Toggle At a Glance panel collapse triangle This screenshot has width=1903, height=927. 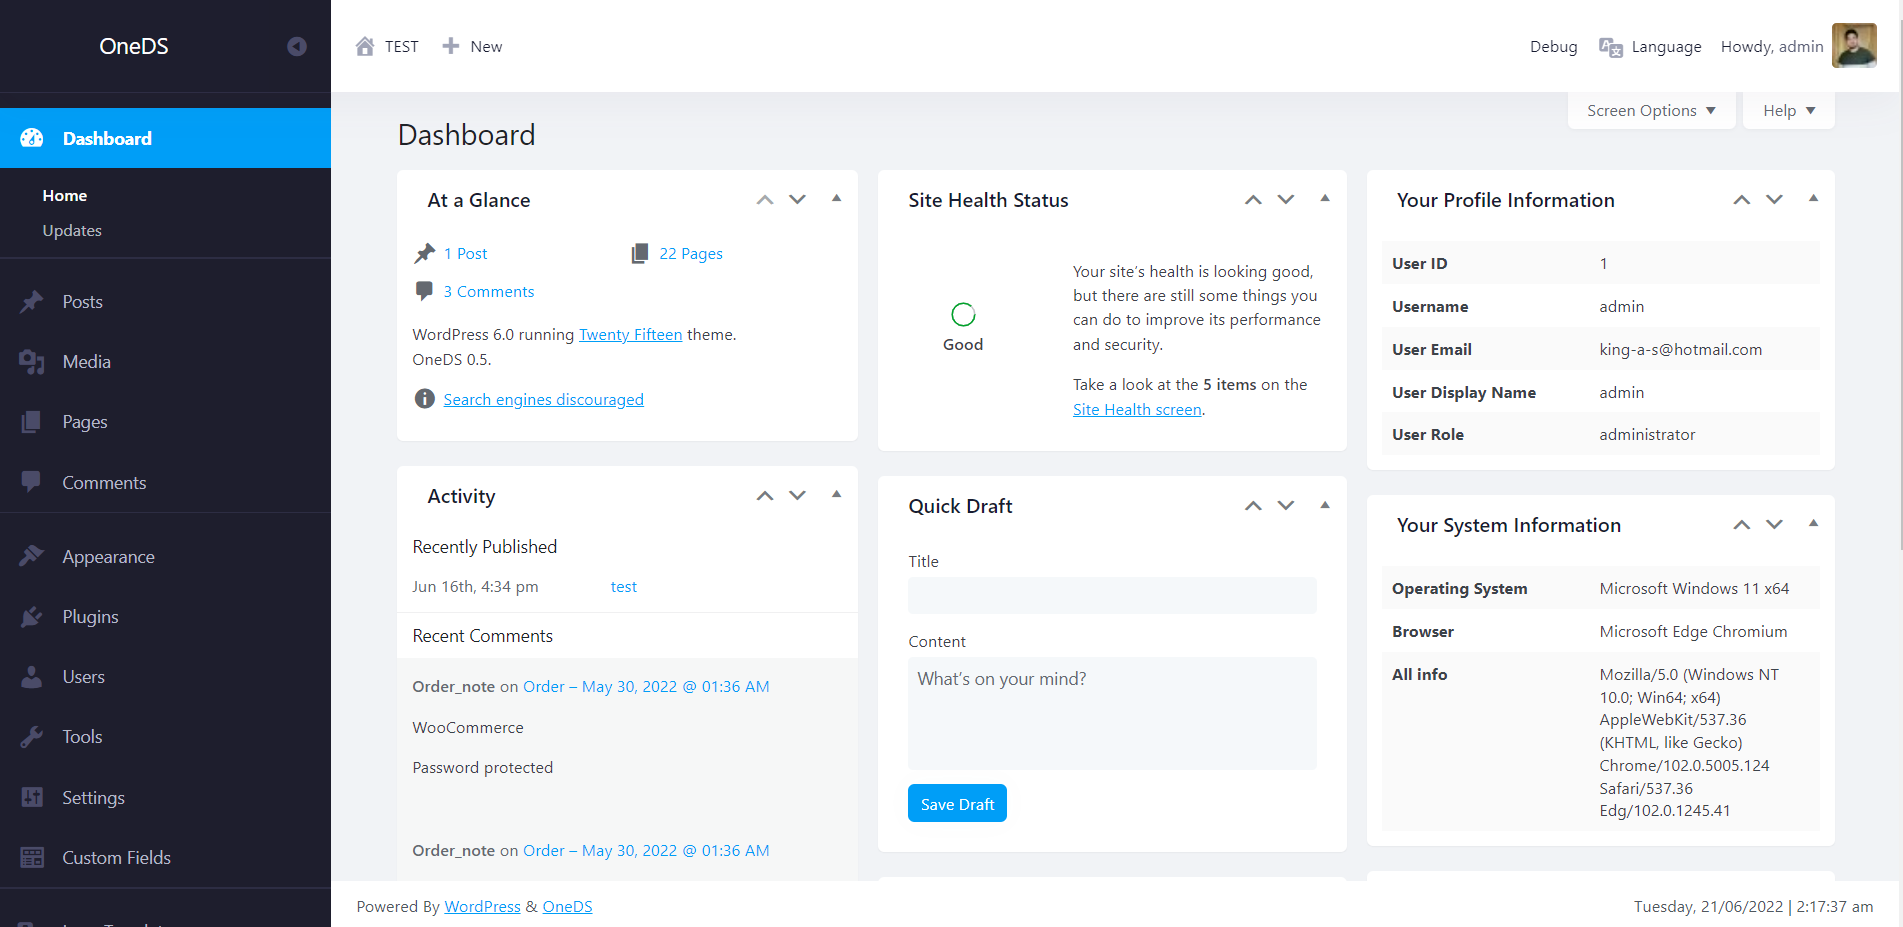coord(836,198)
